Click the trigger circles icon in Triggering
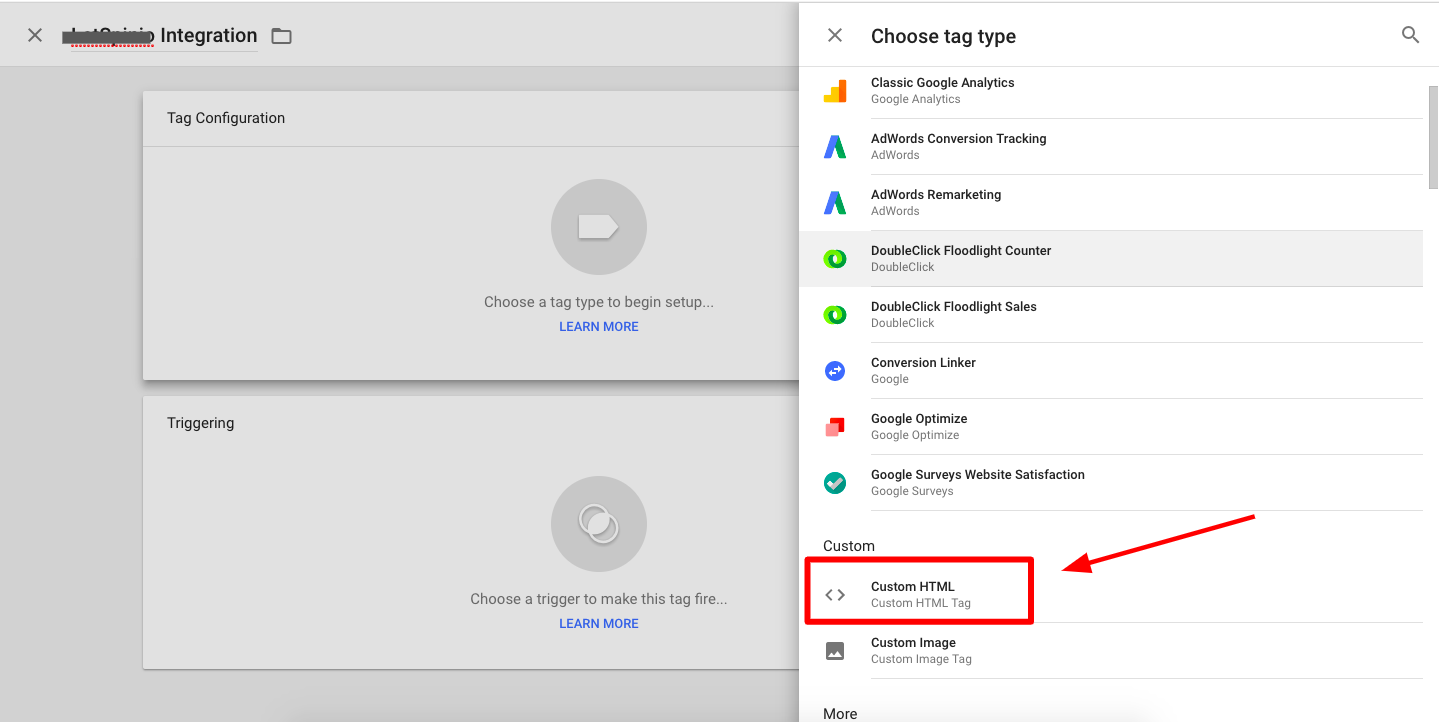This screenshot has height=722, width=1439. coord(599,524)
